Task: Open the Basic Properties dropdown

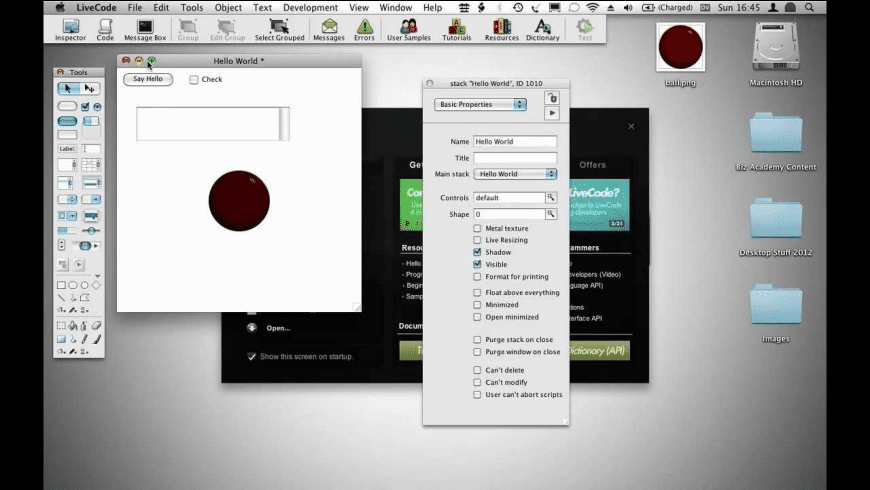Action: tap(480, 104)
